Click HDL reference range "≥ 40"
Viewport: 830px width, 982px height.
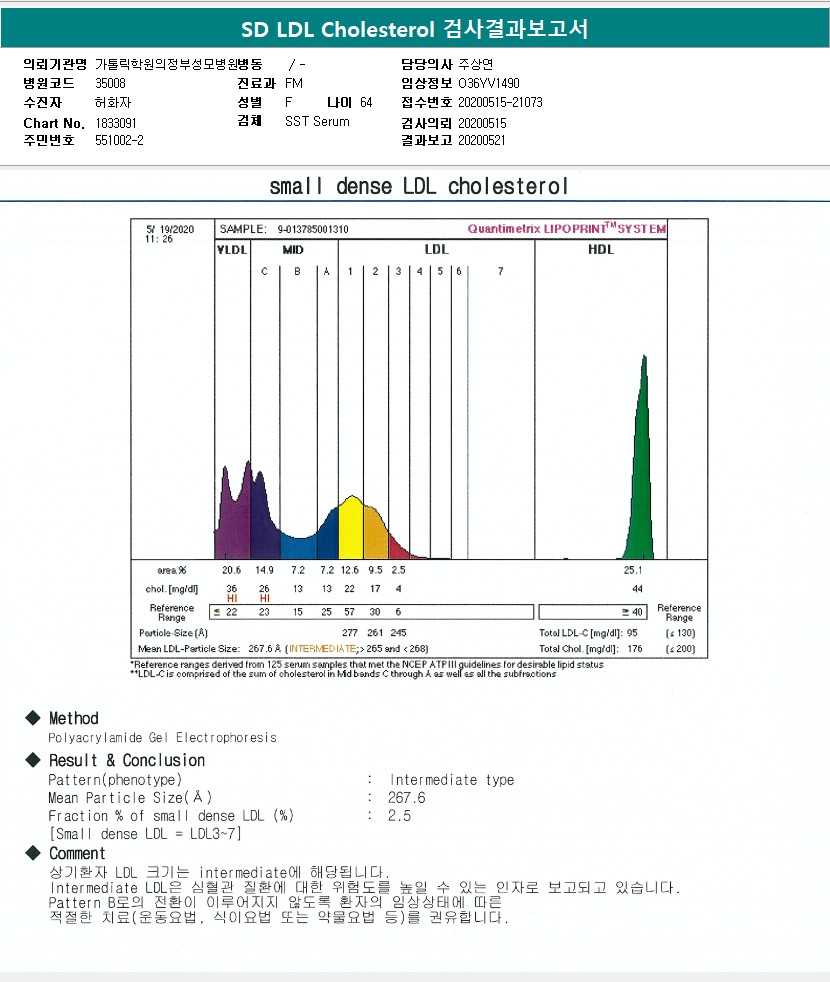632,612
